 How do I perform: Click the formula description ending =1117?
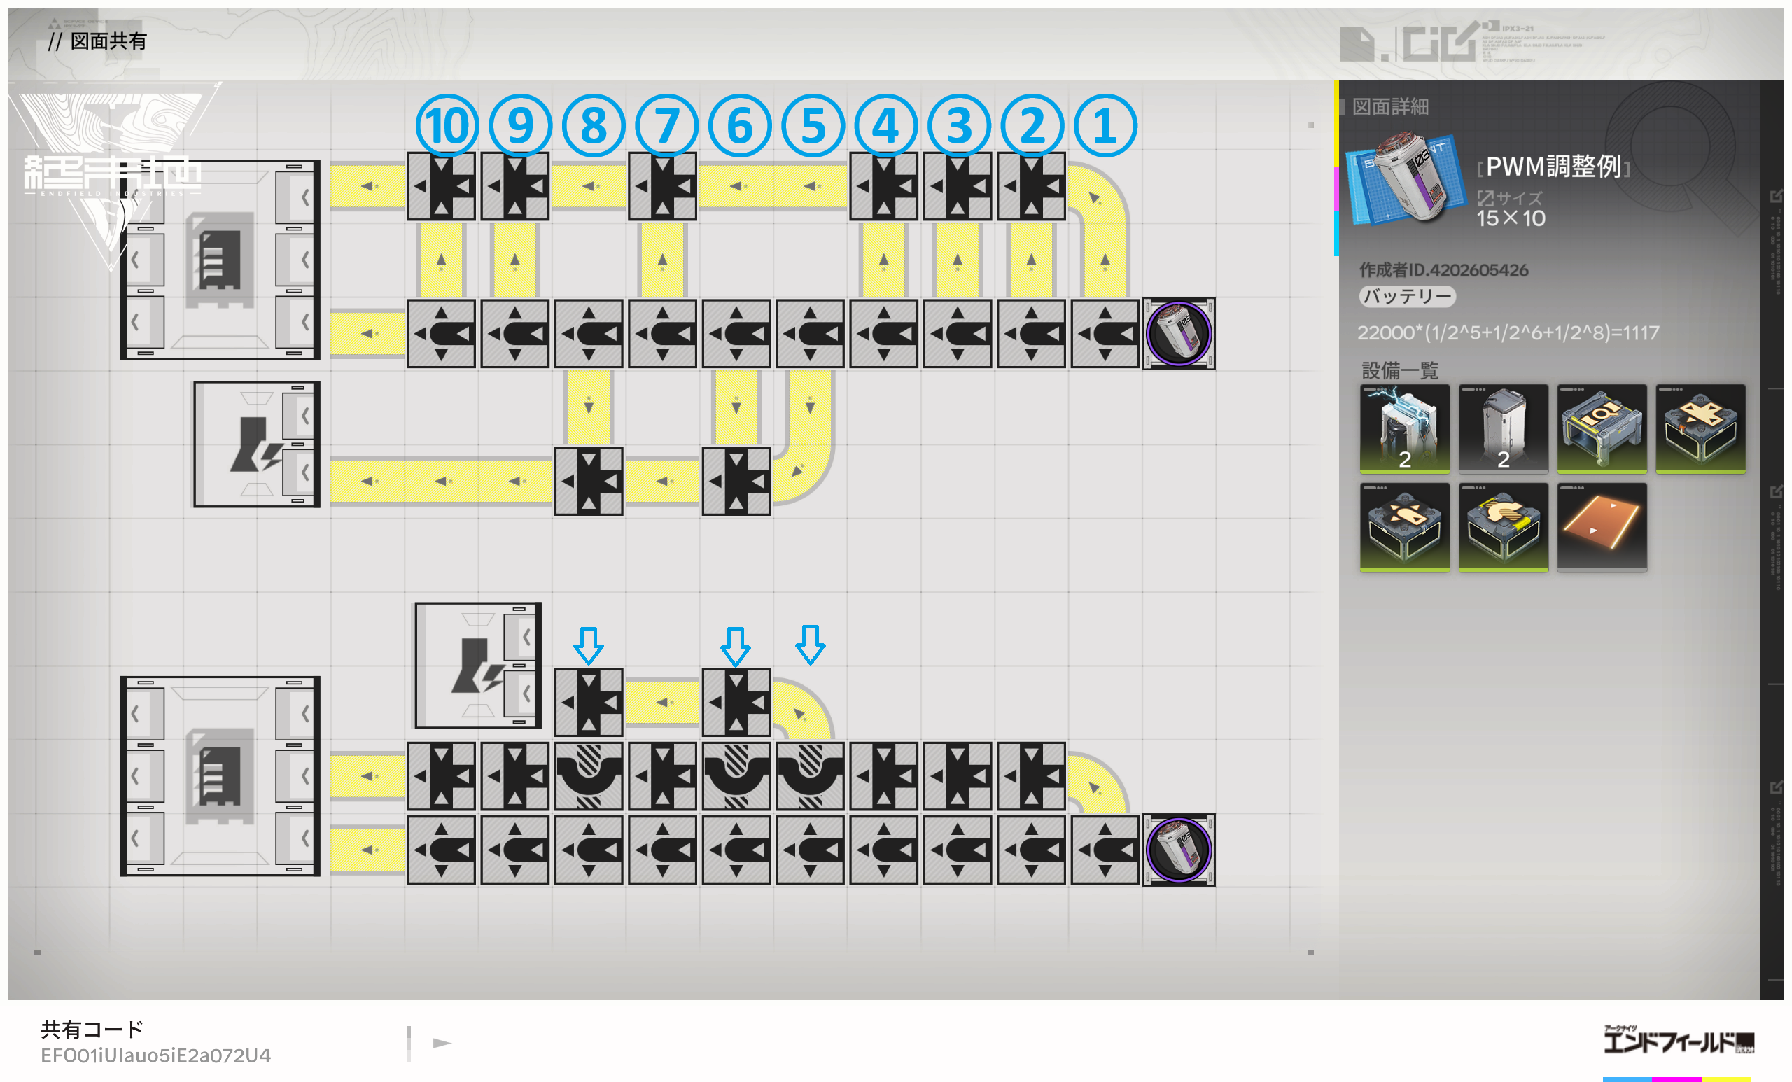pyautogui.click(x=1508, y=332)
